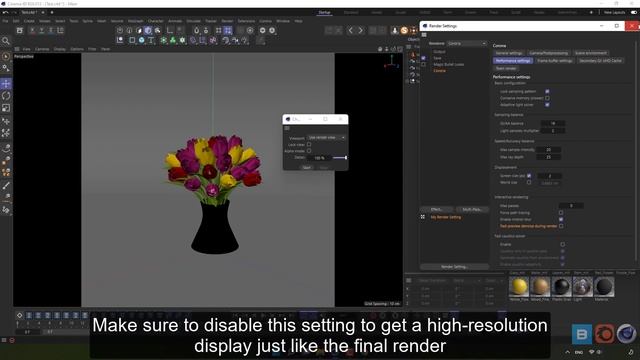640x360 pixels.
Task: Open the Create menu
Action: click(x=29, y=21)
